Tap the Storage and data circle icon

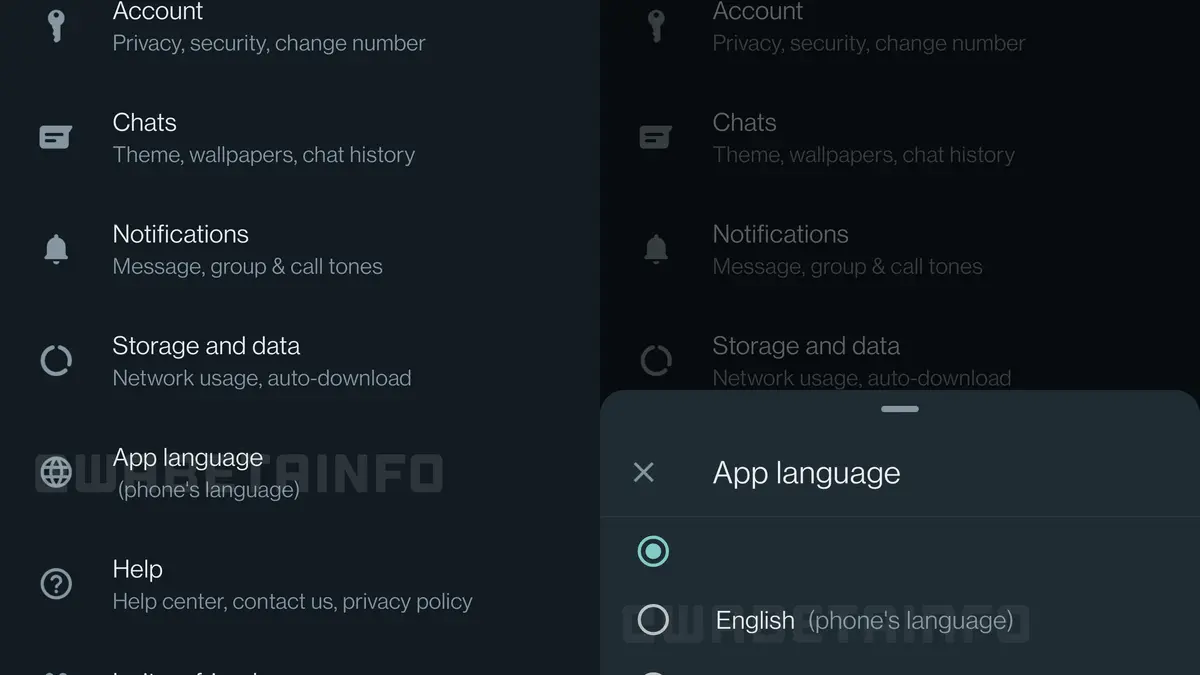click(x=56, y=360)
